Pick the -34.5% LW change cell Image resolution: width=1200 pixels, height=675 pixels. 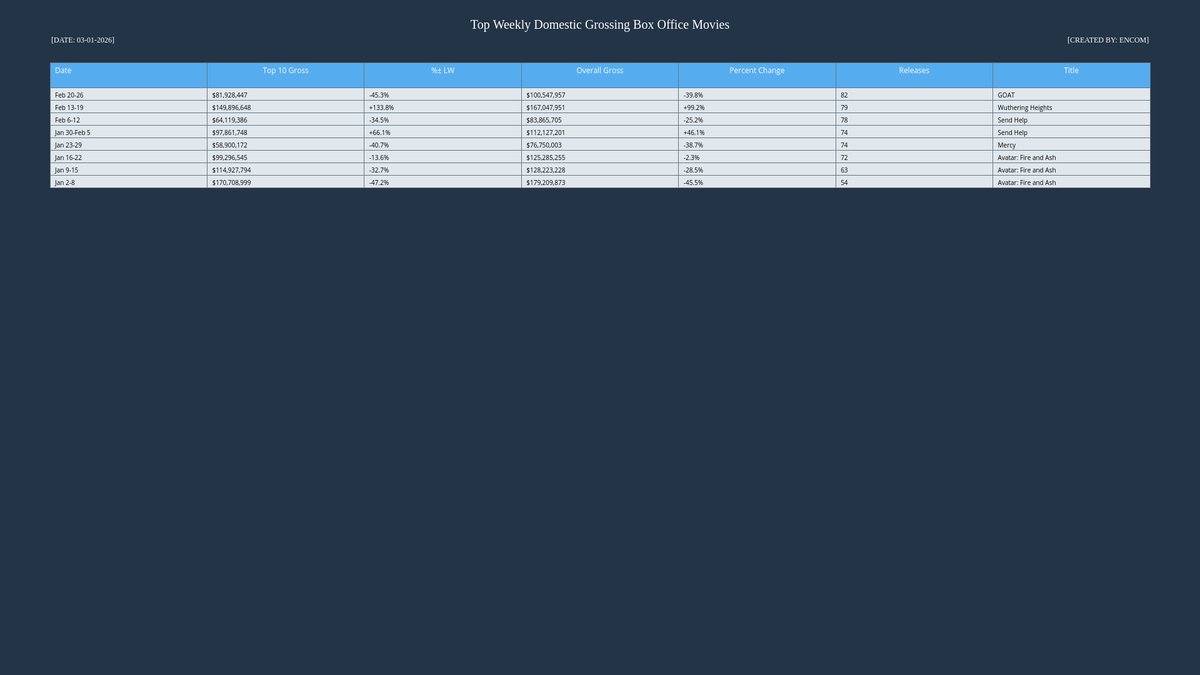442,120
